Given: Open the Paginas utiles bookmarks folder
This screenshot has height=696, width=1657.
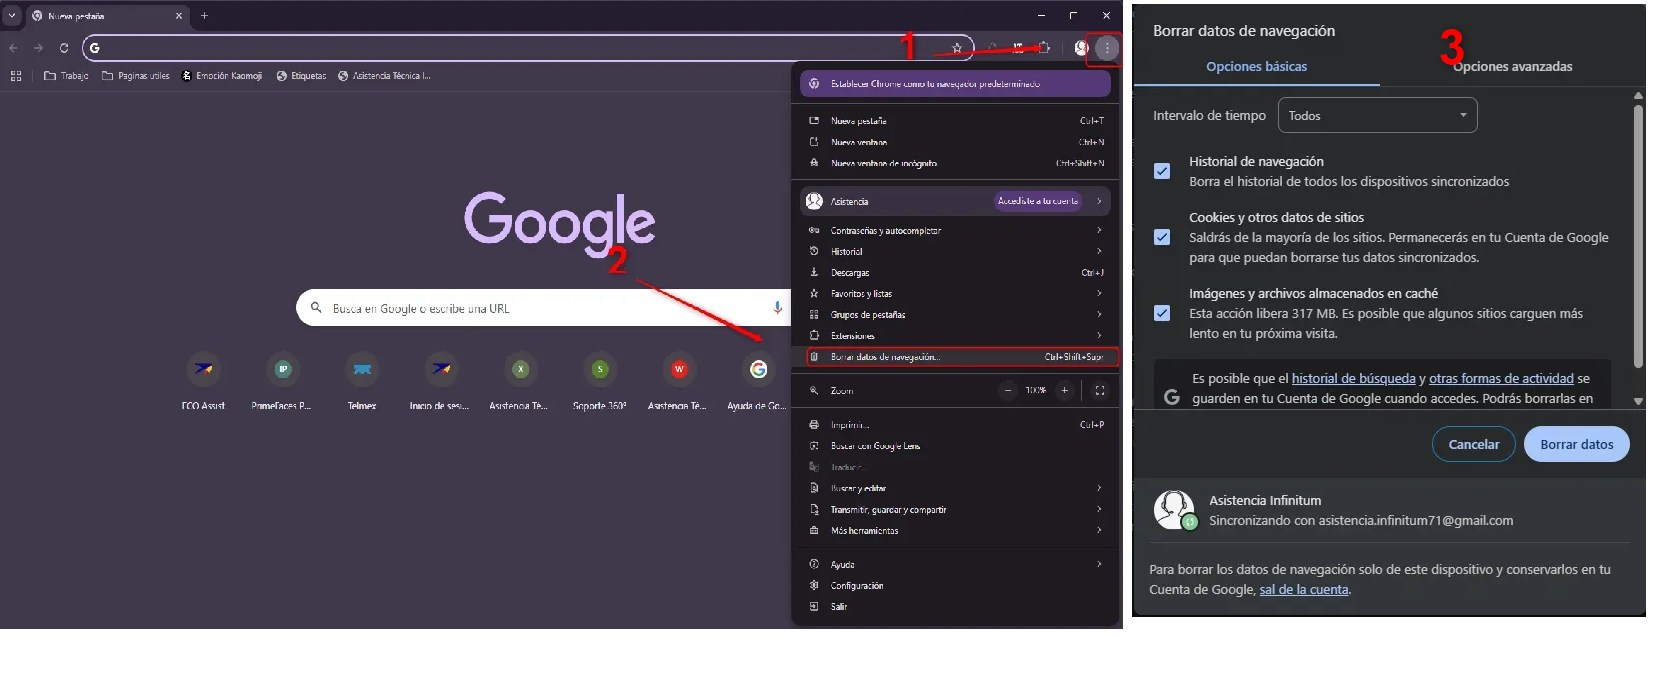Looking at the screenshot, I should (x=136, y=76).
